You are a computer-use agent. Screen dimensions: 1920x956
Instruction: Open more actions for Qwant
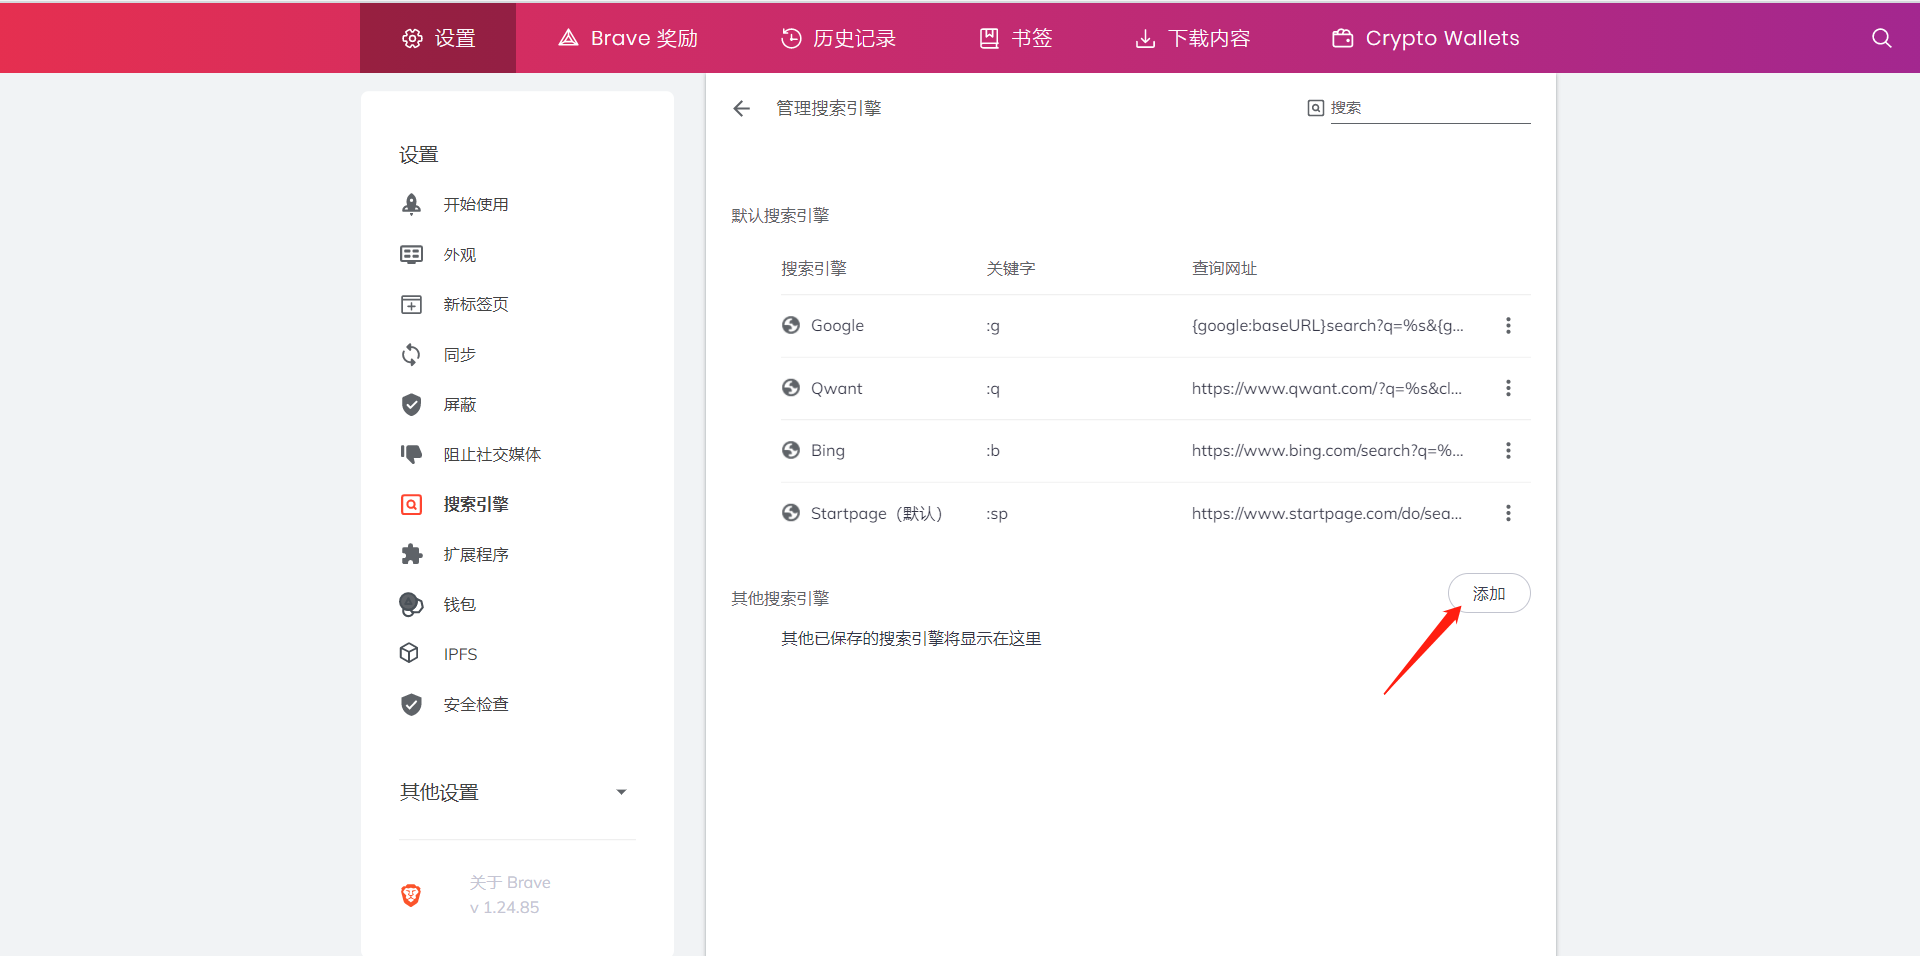pyautogui.click(x=1508, y=388)
